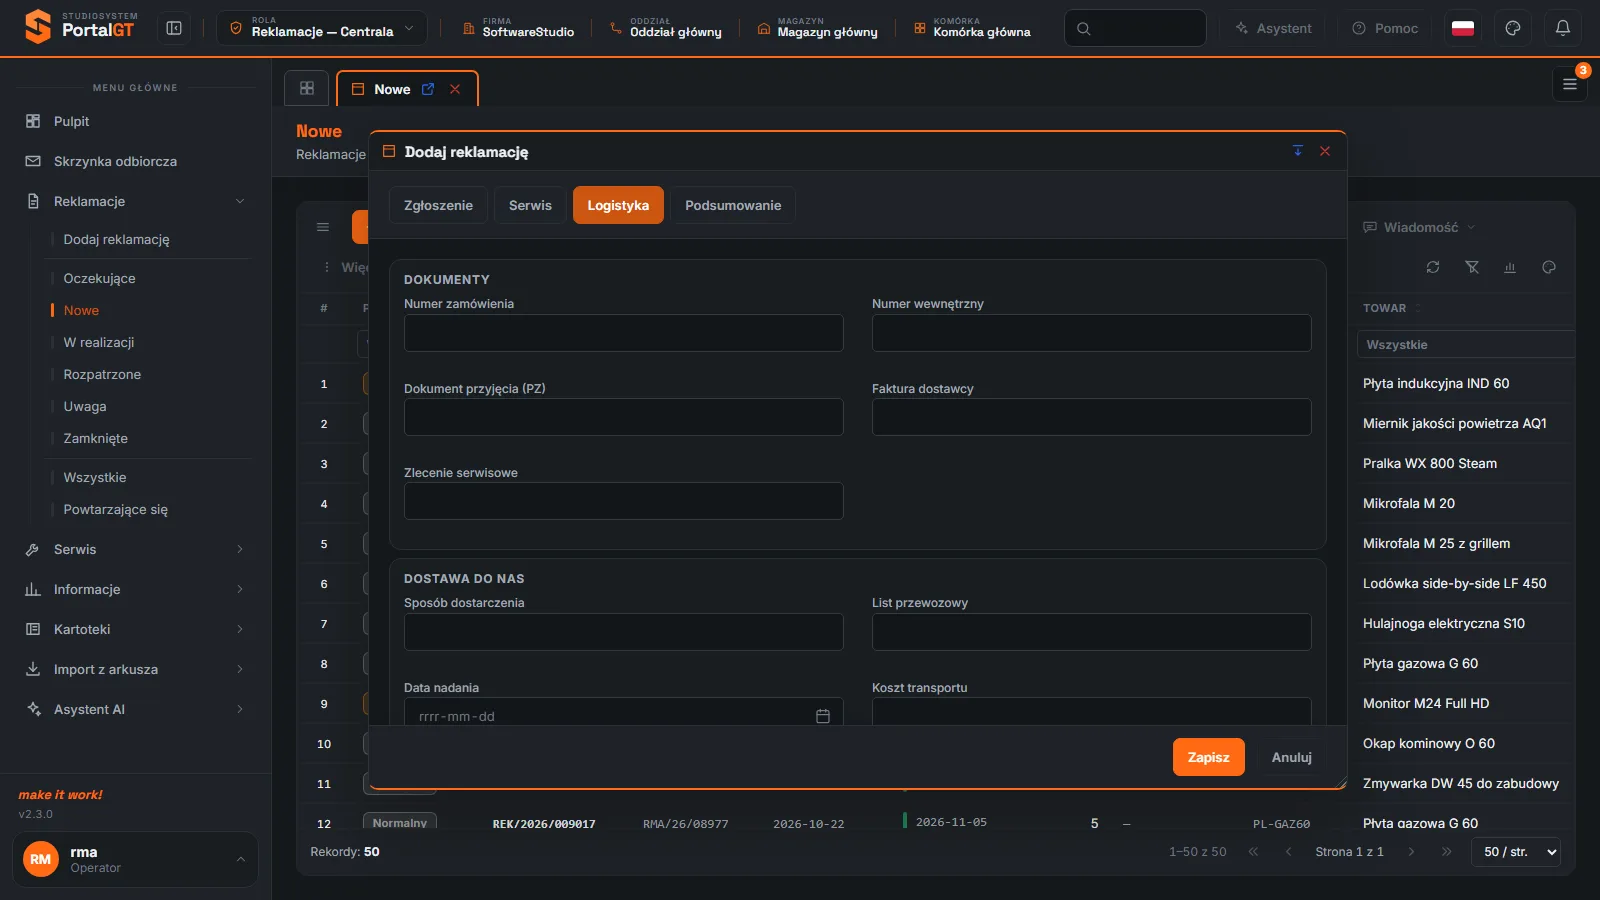Show the chart statistics icon
1600x900 pixels.
click(x=1510, y=267)
